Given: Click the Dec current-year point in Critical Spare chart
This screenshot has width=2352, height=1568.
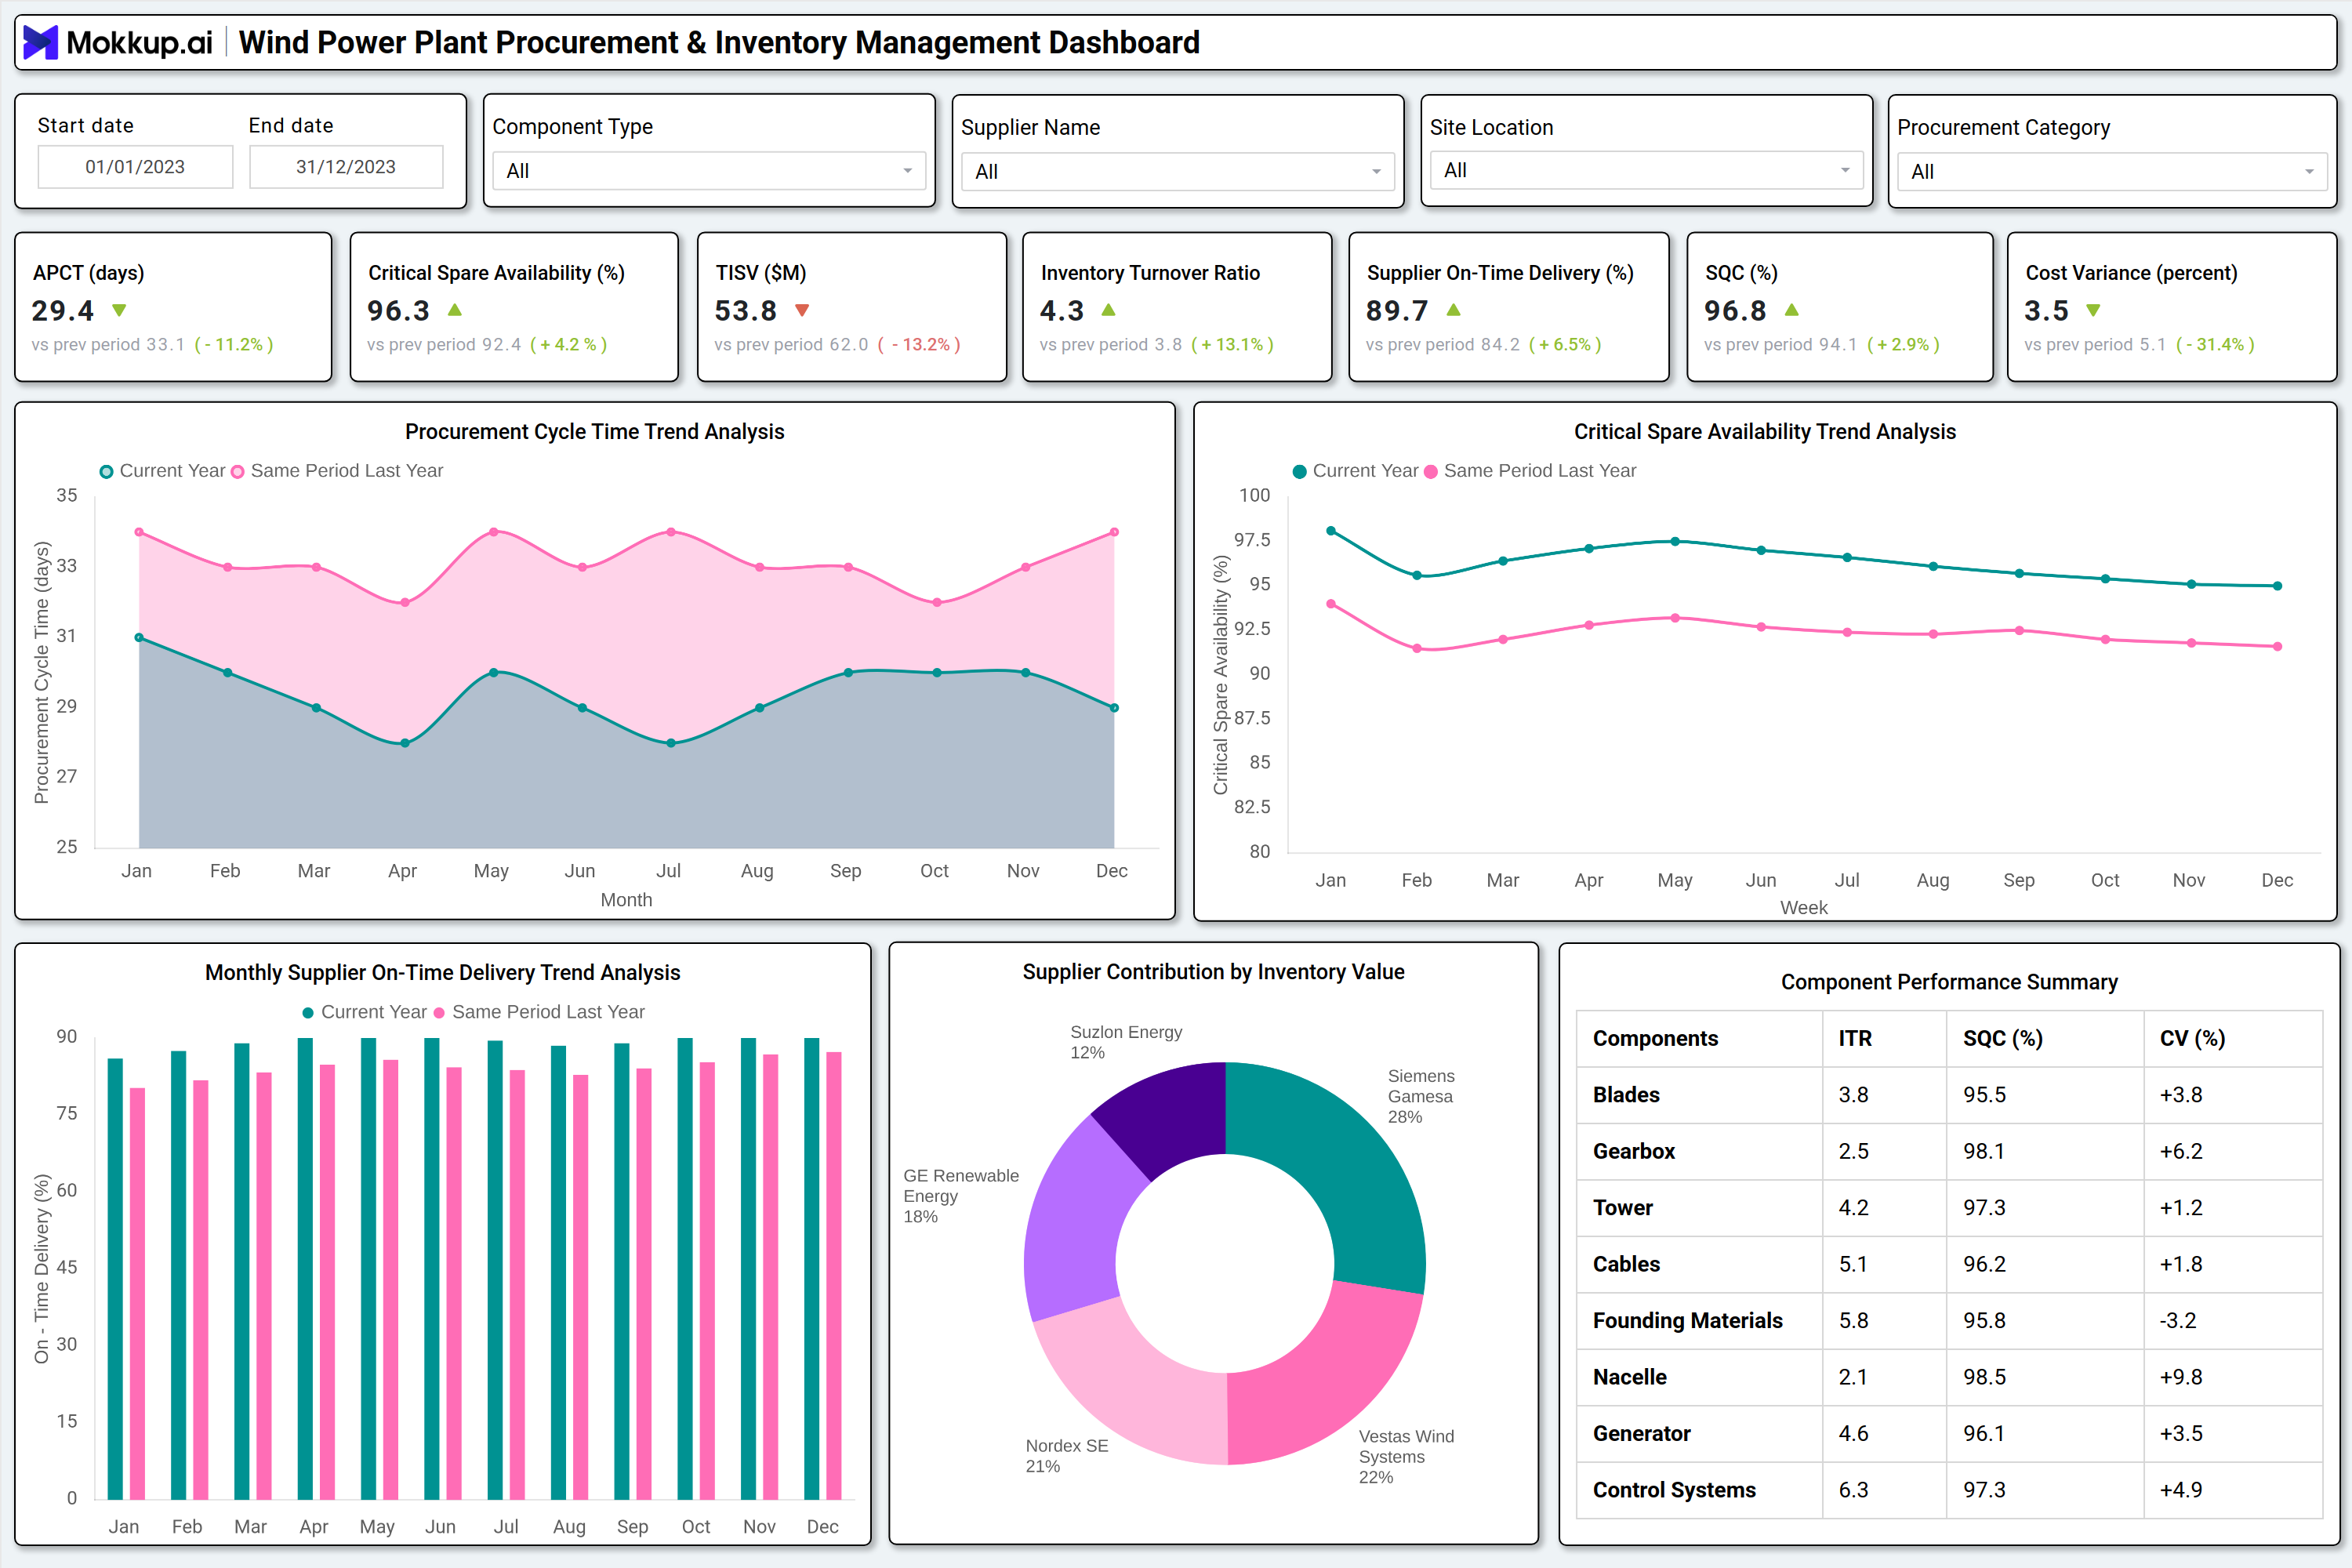Looking at the screenshot, I should (x=2278, y=586).
